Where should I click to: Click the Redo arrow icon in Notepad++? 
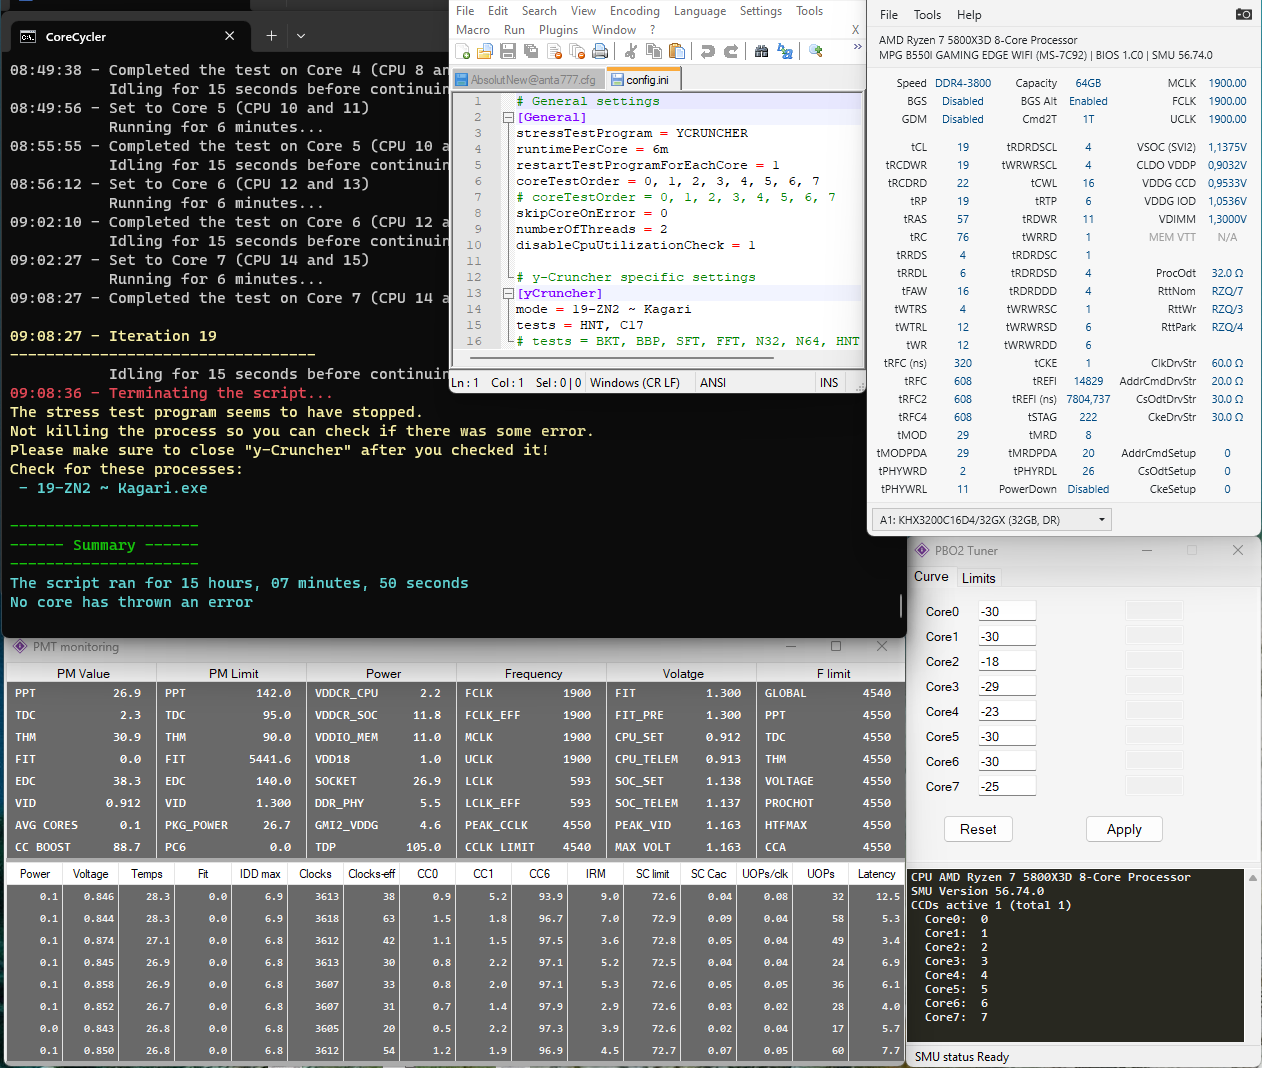[x=731, y=51]
